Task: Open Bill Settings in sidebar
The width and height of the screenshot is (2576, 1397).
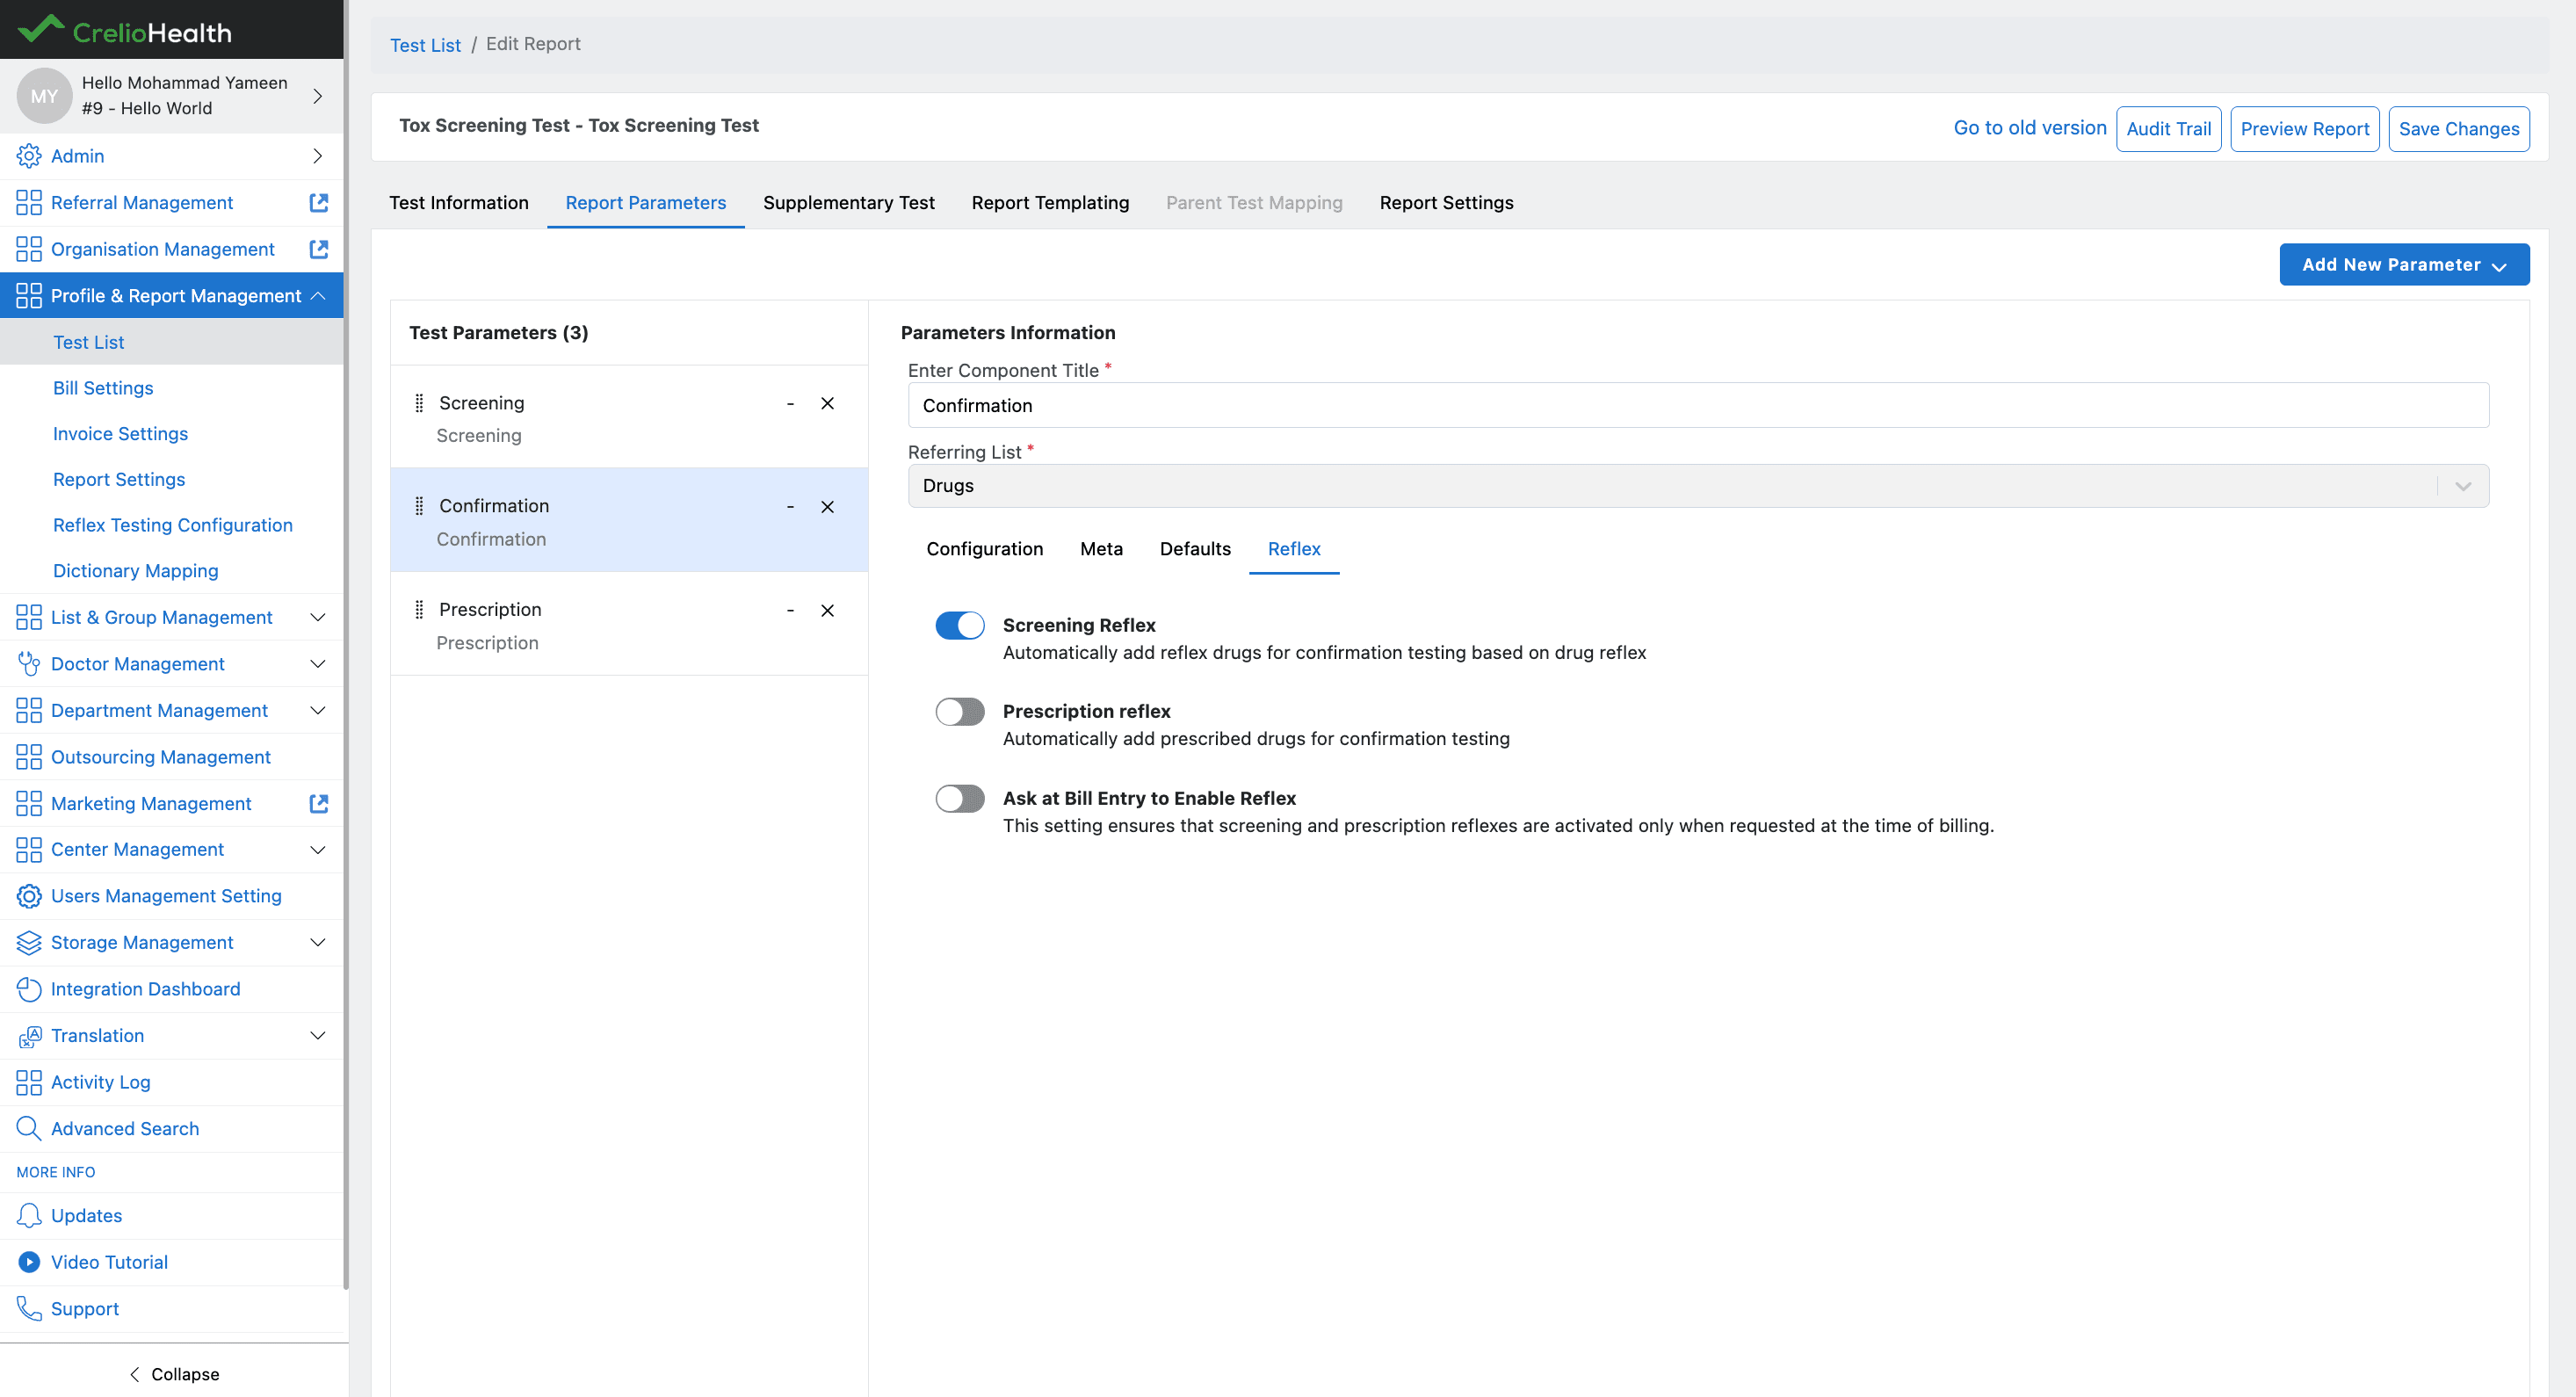Action: tap(103, 388)
